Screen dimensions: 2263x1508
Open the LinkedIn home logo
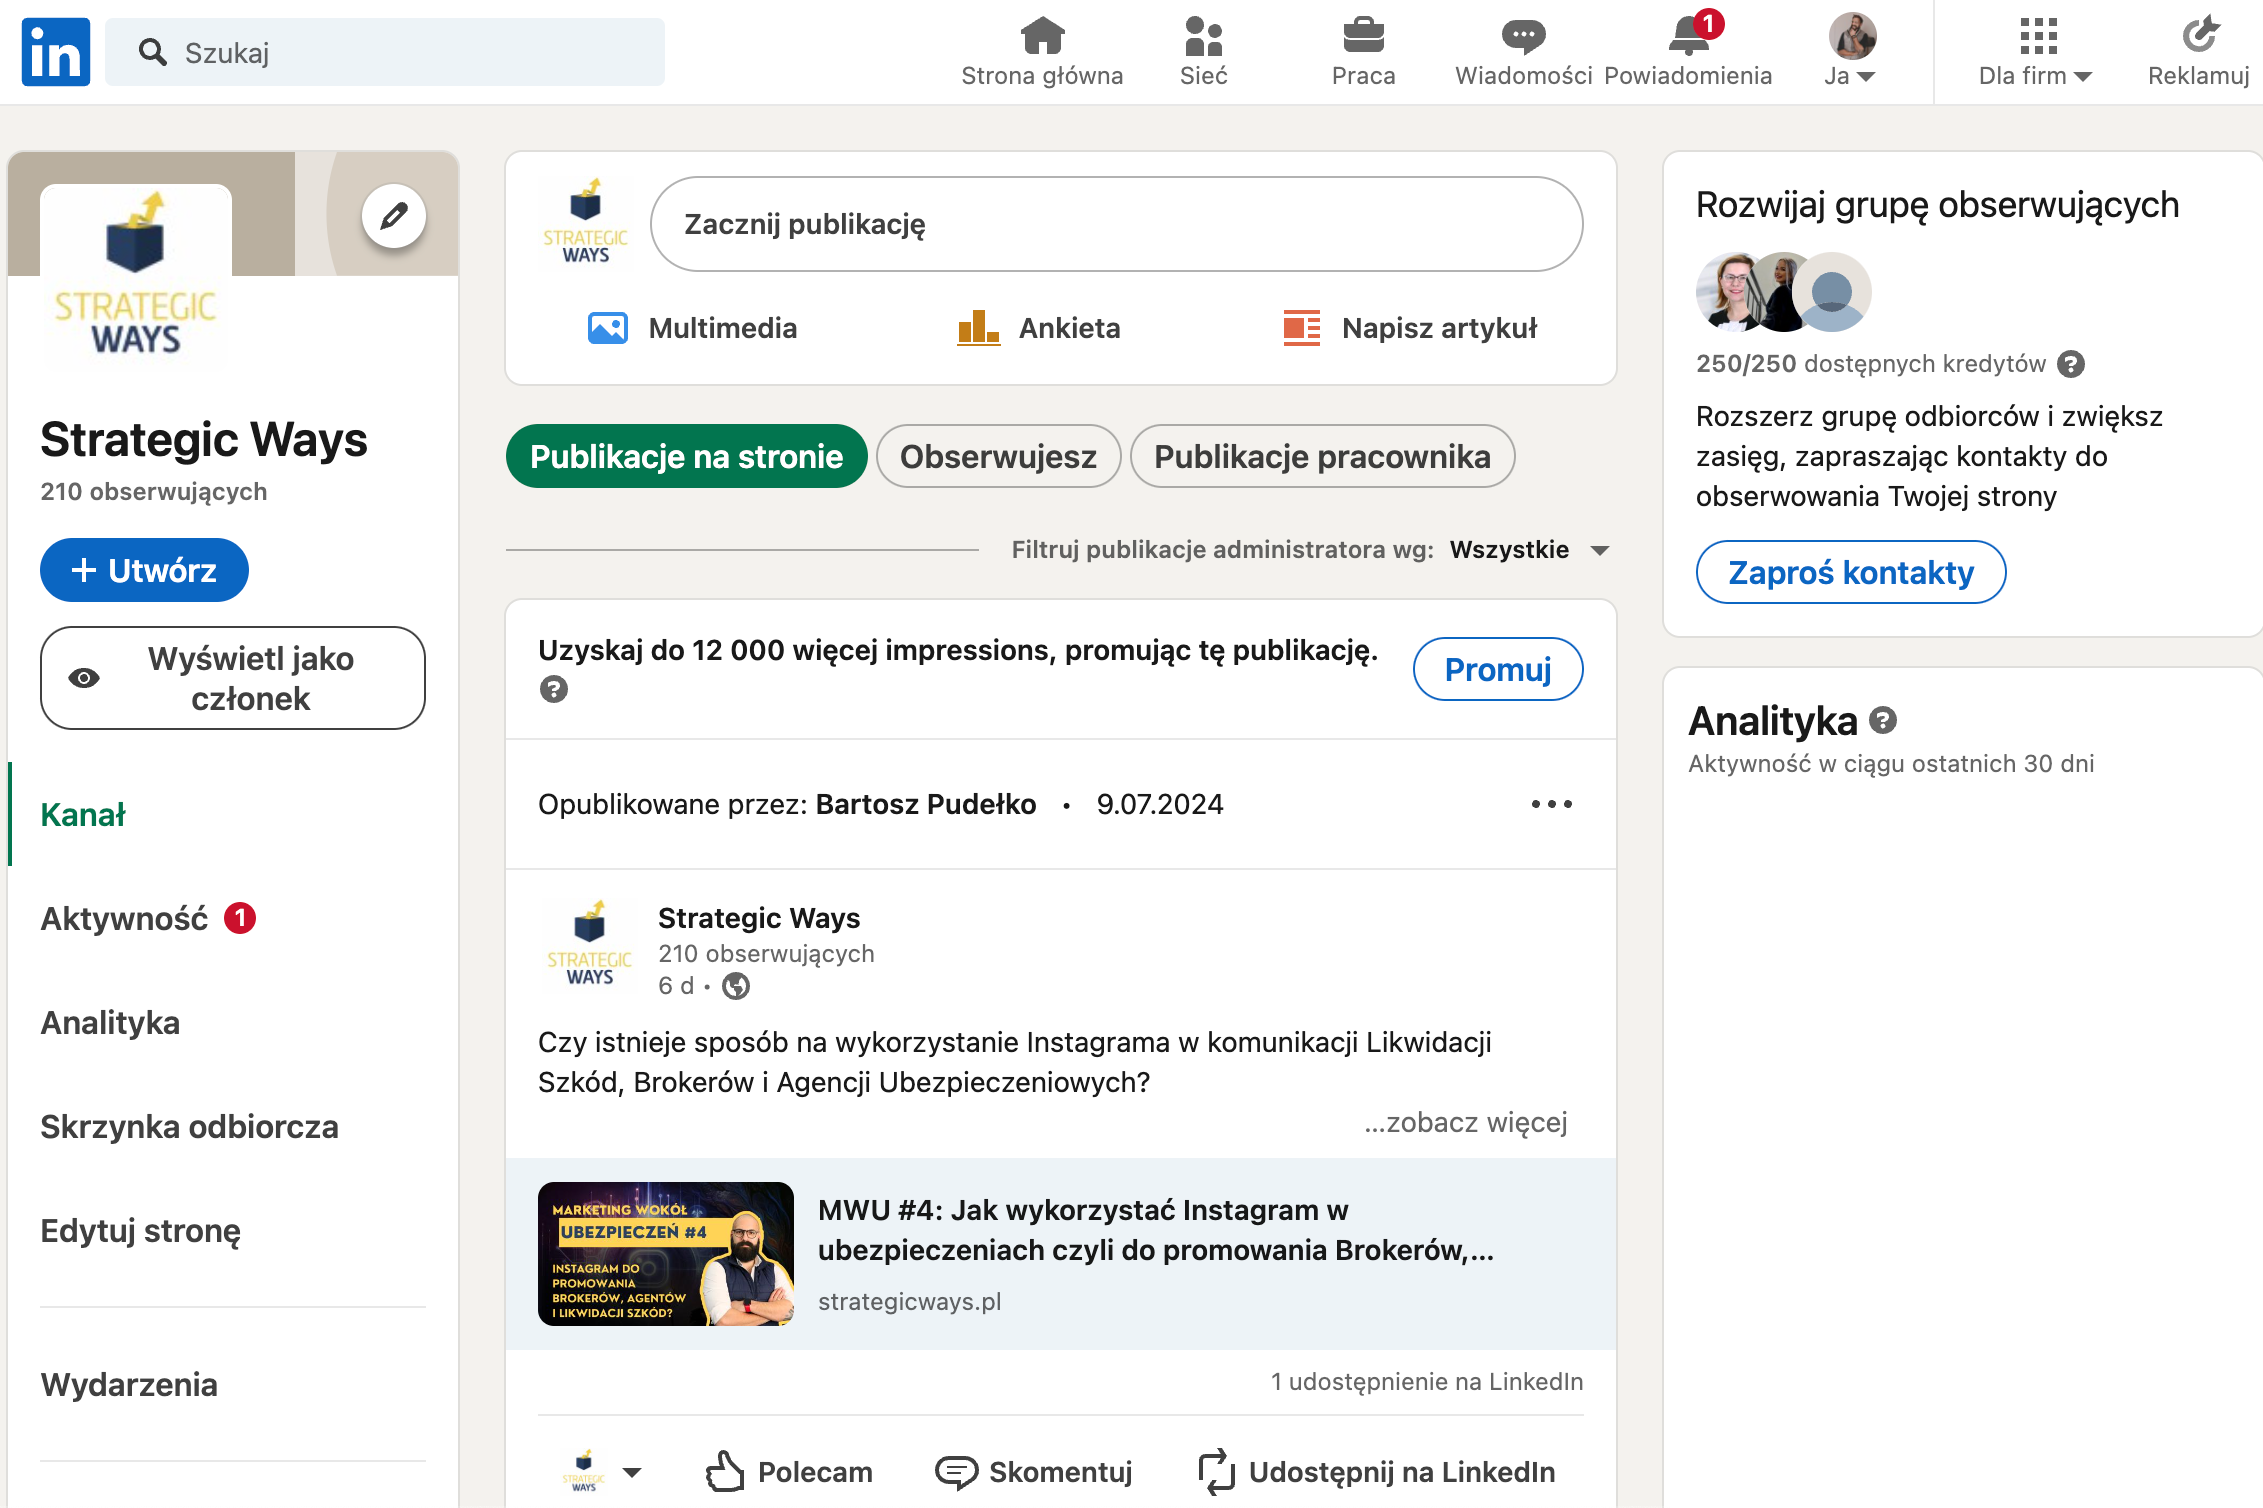click(x=56, y=52)
